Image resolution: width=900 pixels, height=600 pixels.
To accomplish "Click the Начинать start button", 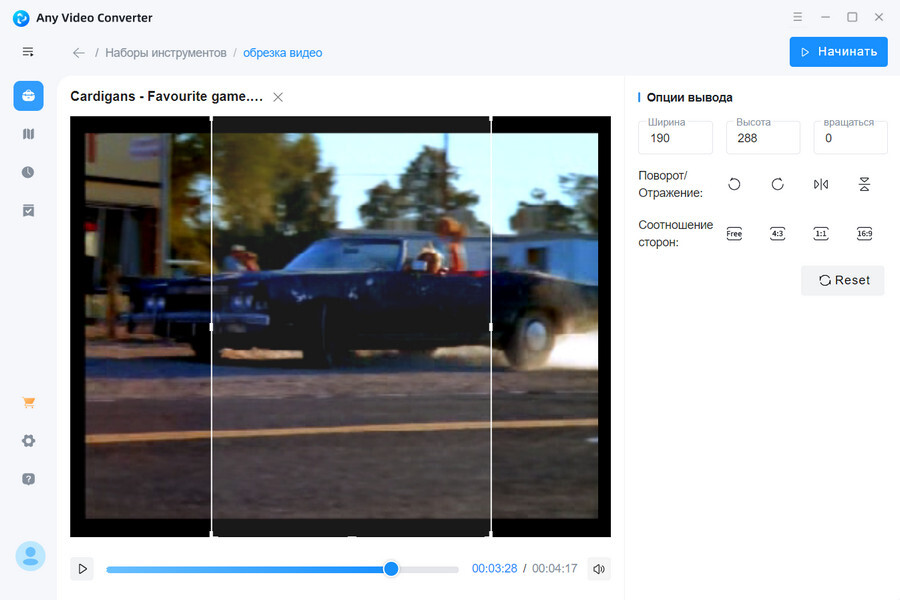I will tap(839, 52).
